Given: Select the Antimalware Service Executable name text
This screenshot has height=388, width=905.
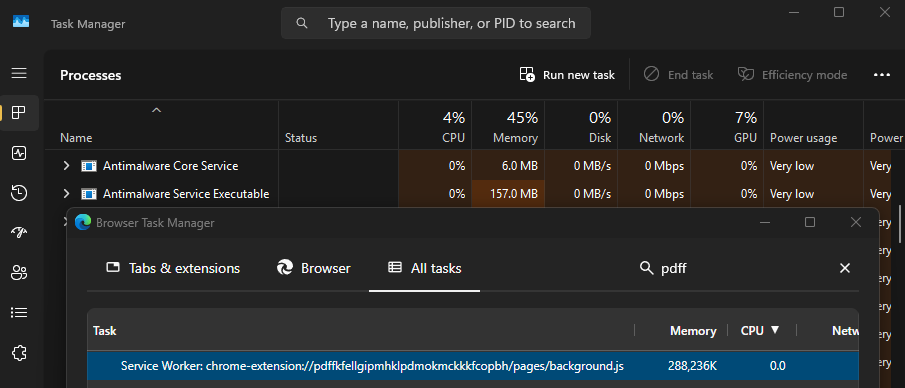Looking at the screenshot, I should click(186, 194).
